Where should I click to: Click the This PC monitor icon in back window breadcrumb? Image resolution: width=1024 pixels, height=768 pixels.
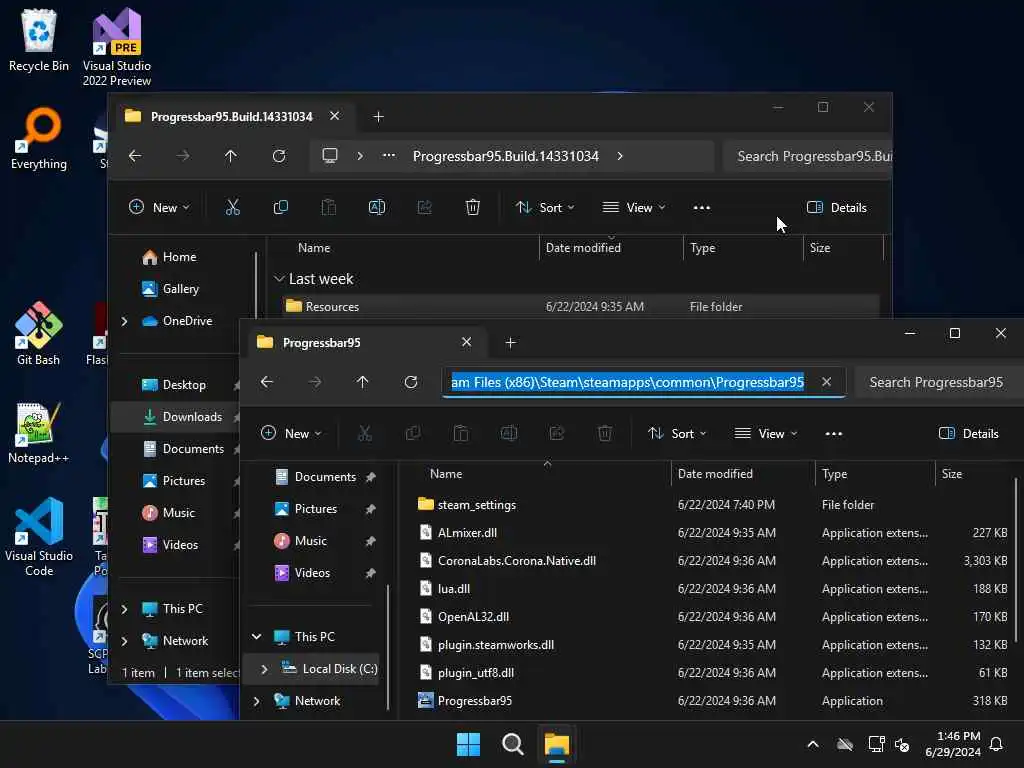click(x=330, y=156)
